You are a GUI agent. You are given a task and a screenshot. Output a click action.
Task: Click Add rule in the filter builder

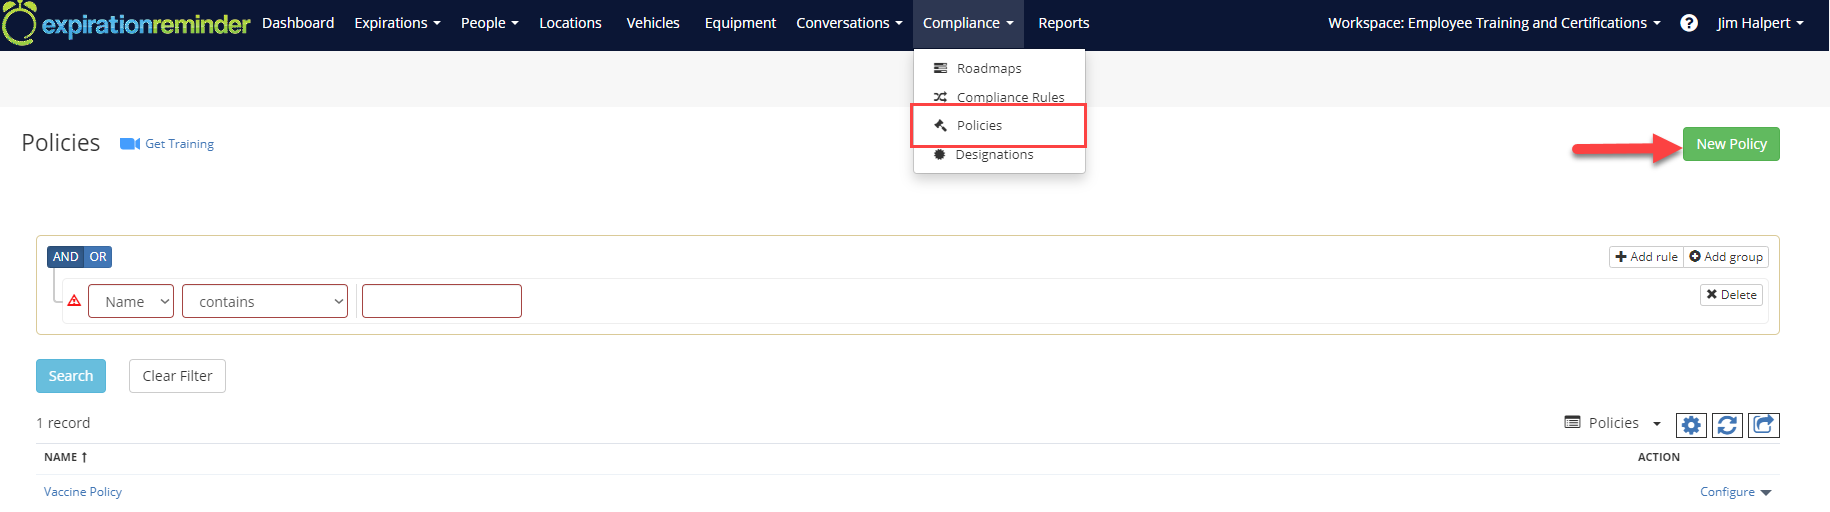[x=1646, y=257]
